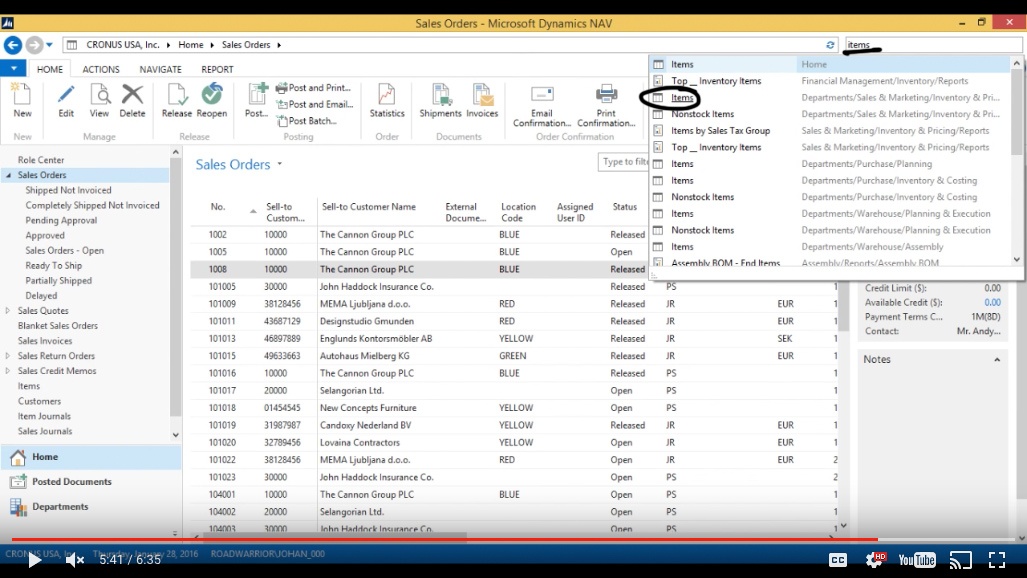Expand the Sales Credit Memos node
The height and width of the screenshot is (578, 1027).
[8, 371]
